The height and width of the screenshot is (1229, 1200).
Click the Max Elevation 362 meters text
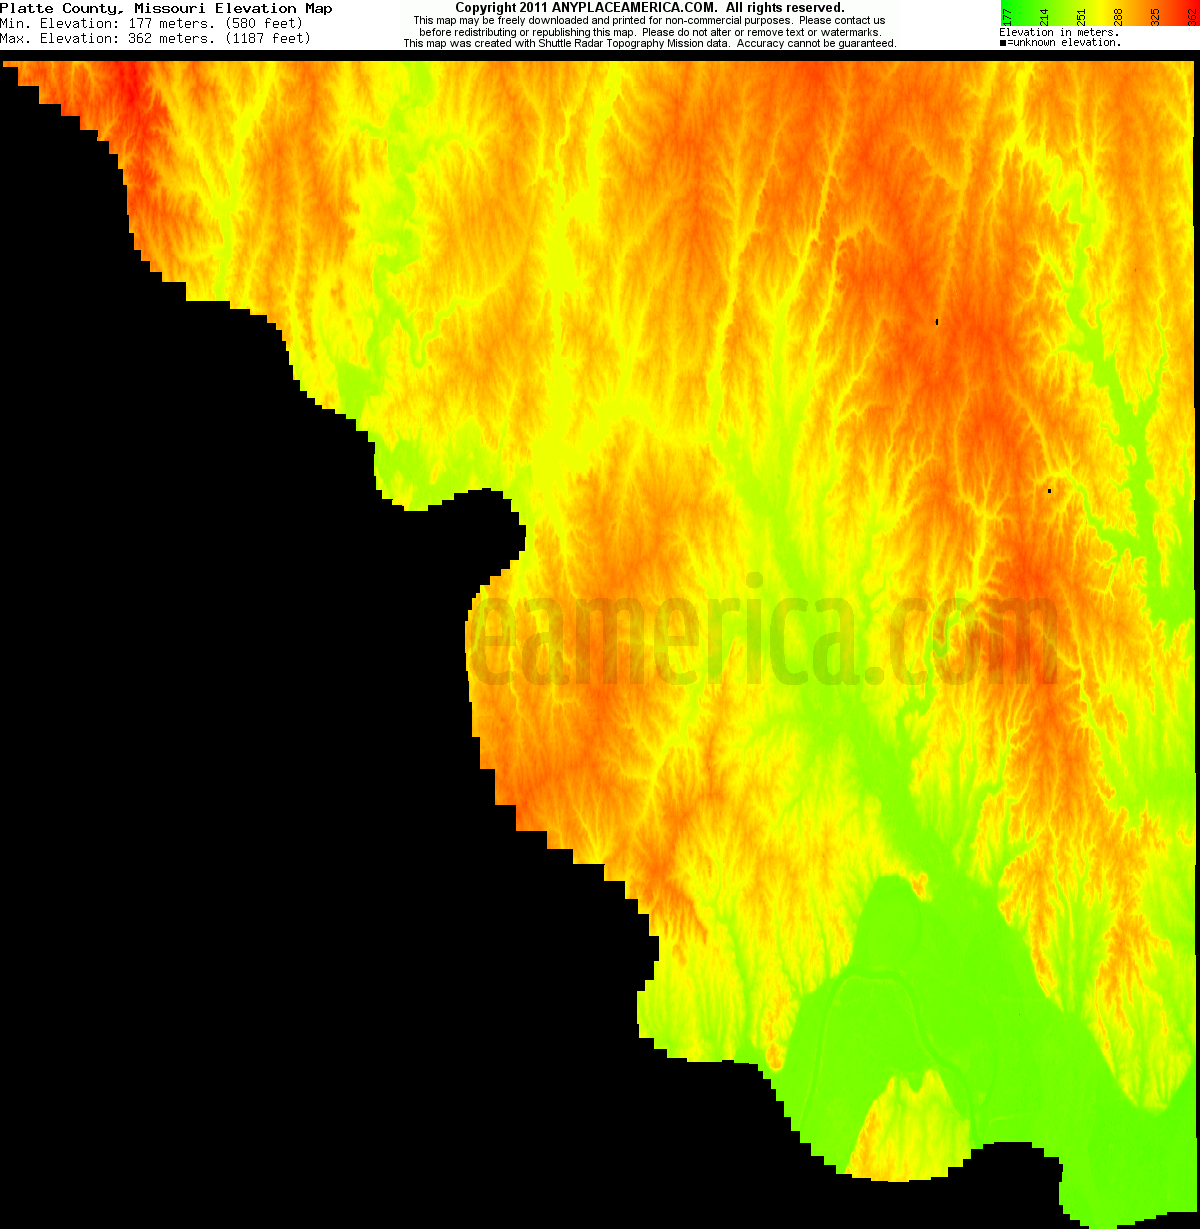coord(155,38)
